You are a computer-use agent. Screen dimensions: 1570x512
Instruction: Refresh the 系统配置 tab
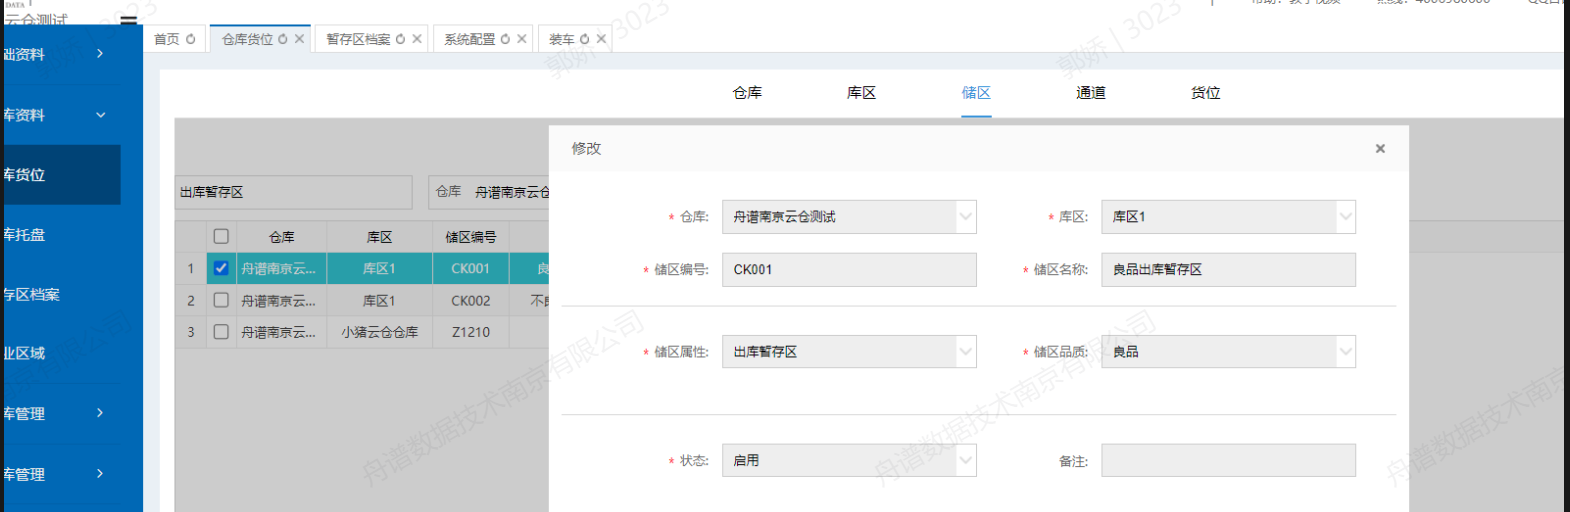click(x=505, y=39)
